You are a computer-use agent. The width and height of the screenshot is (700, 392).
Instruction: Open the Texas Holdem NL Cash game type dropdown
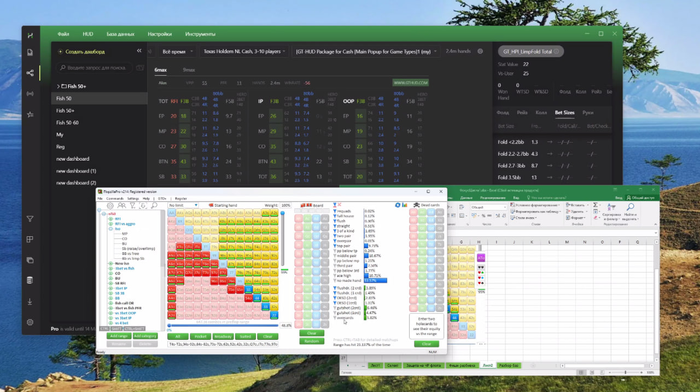tap(244, 52)
